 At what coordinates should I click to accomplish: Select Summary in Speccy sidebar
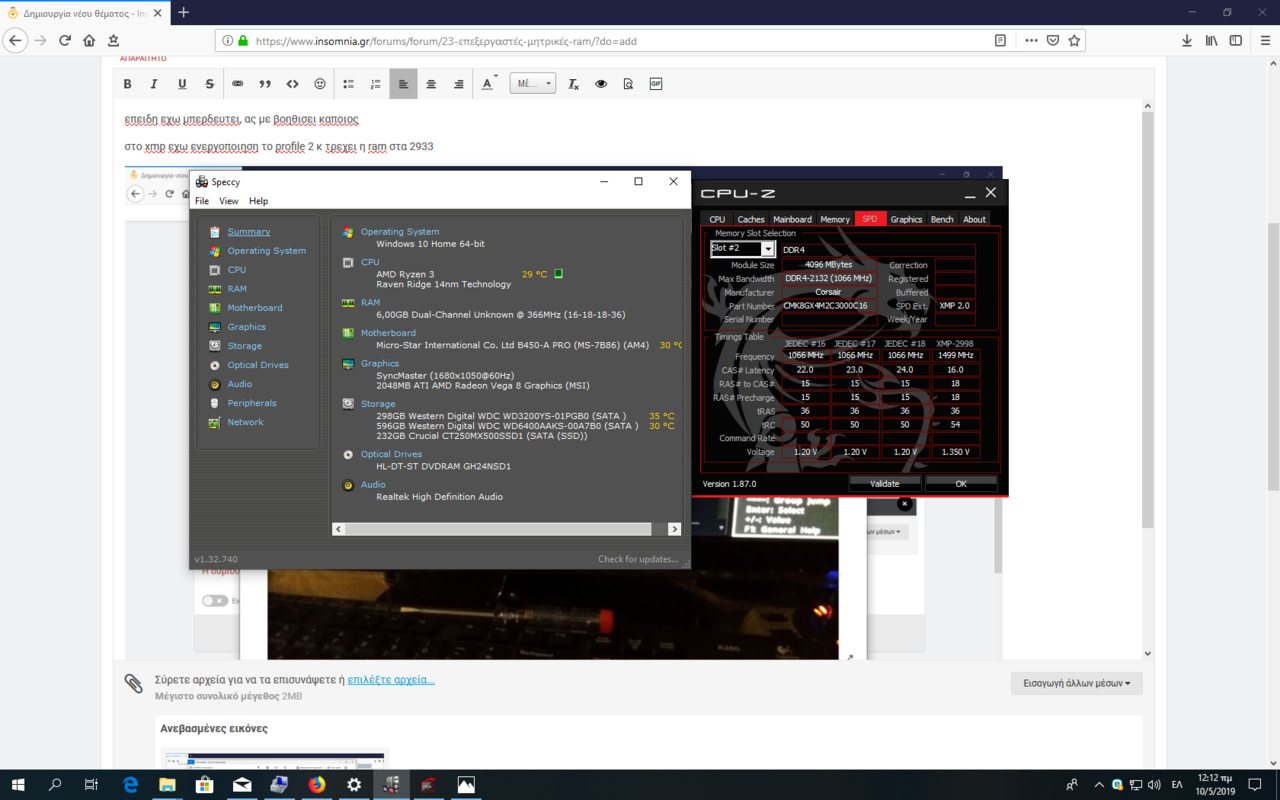[248, 232]
